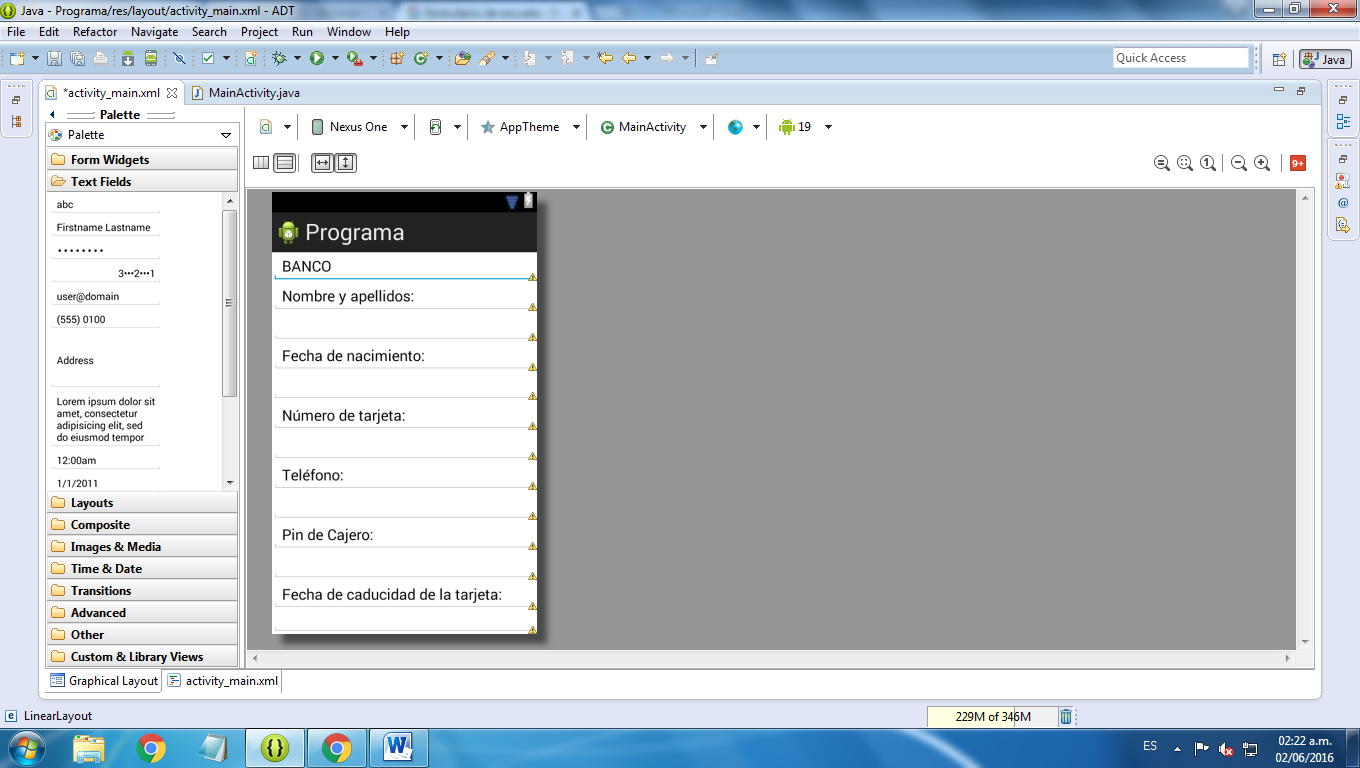The image size is (1360, 768).
Task: Expand the Custom & Library Views category
Action: [142, 657]
